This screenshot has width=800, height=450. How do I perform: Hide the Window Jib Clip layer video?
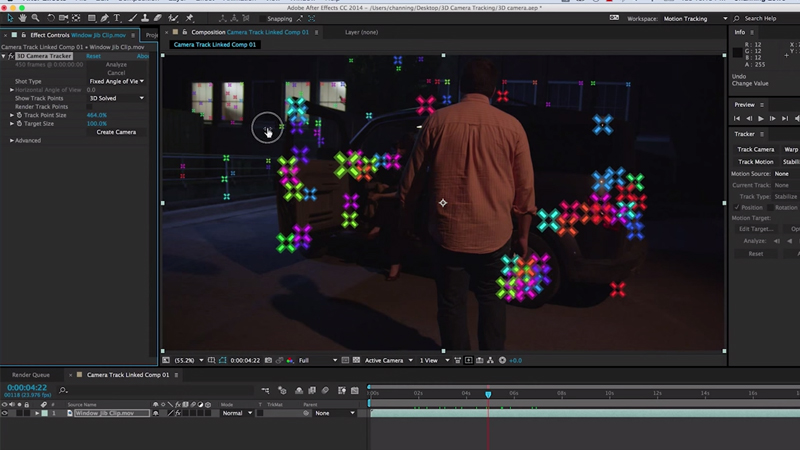[5, 413]
